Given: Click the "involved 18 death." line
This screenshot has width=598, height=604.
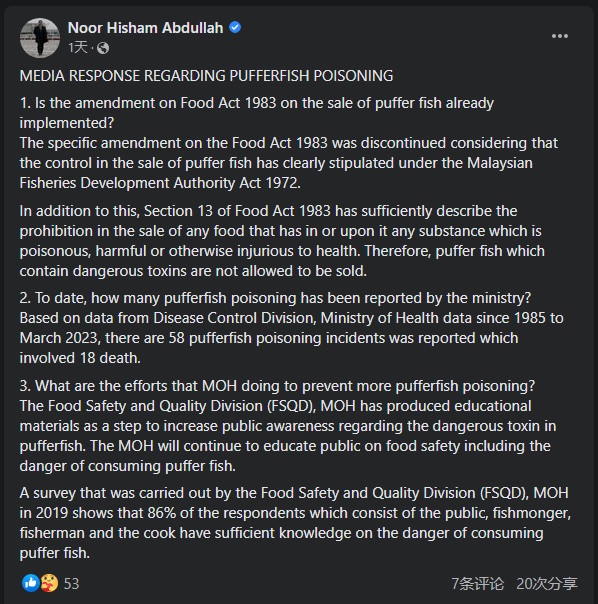Looking at the screenshot, I should pyautogui.click(x=80, y=358).
